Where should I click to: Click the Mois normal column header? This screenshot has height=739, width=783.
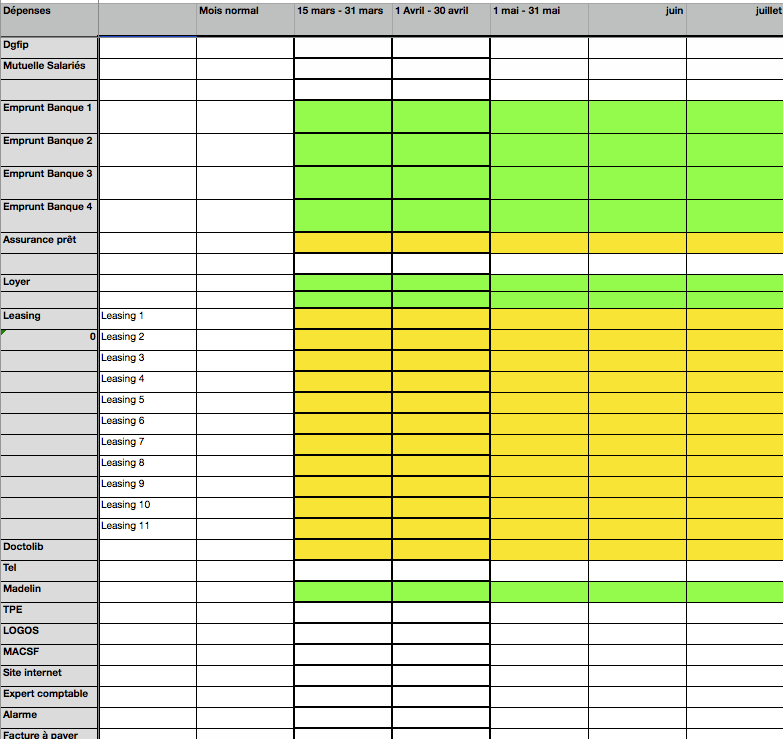tap(245, 18)
